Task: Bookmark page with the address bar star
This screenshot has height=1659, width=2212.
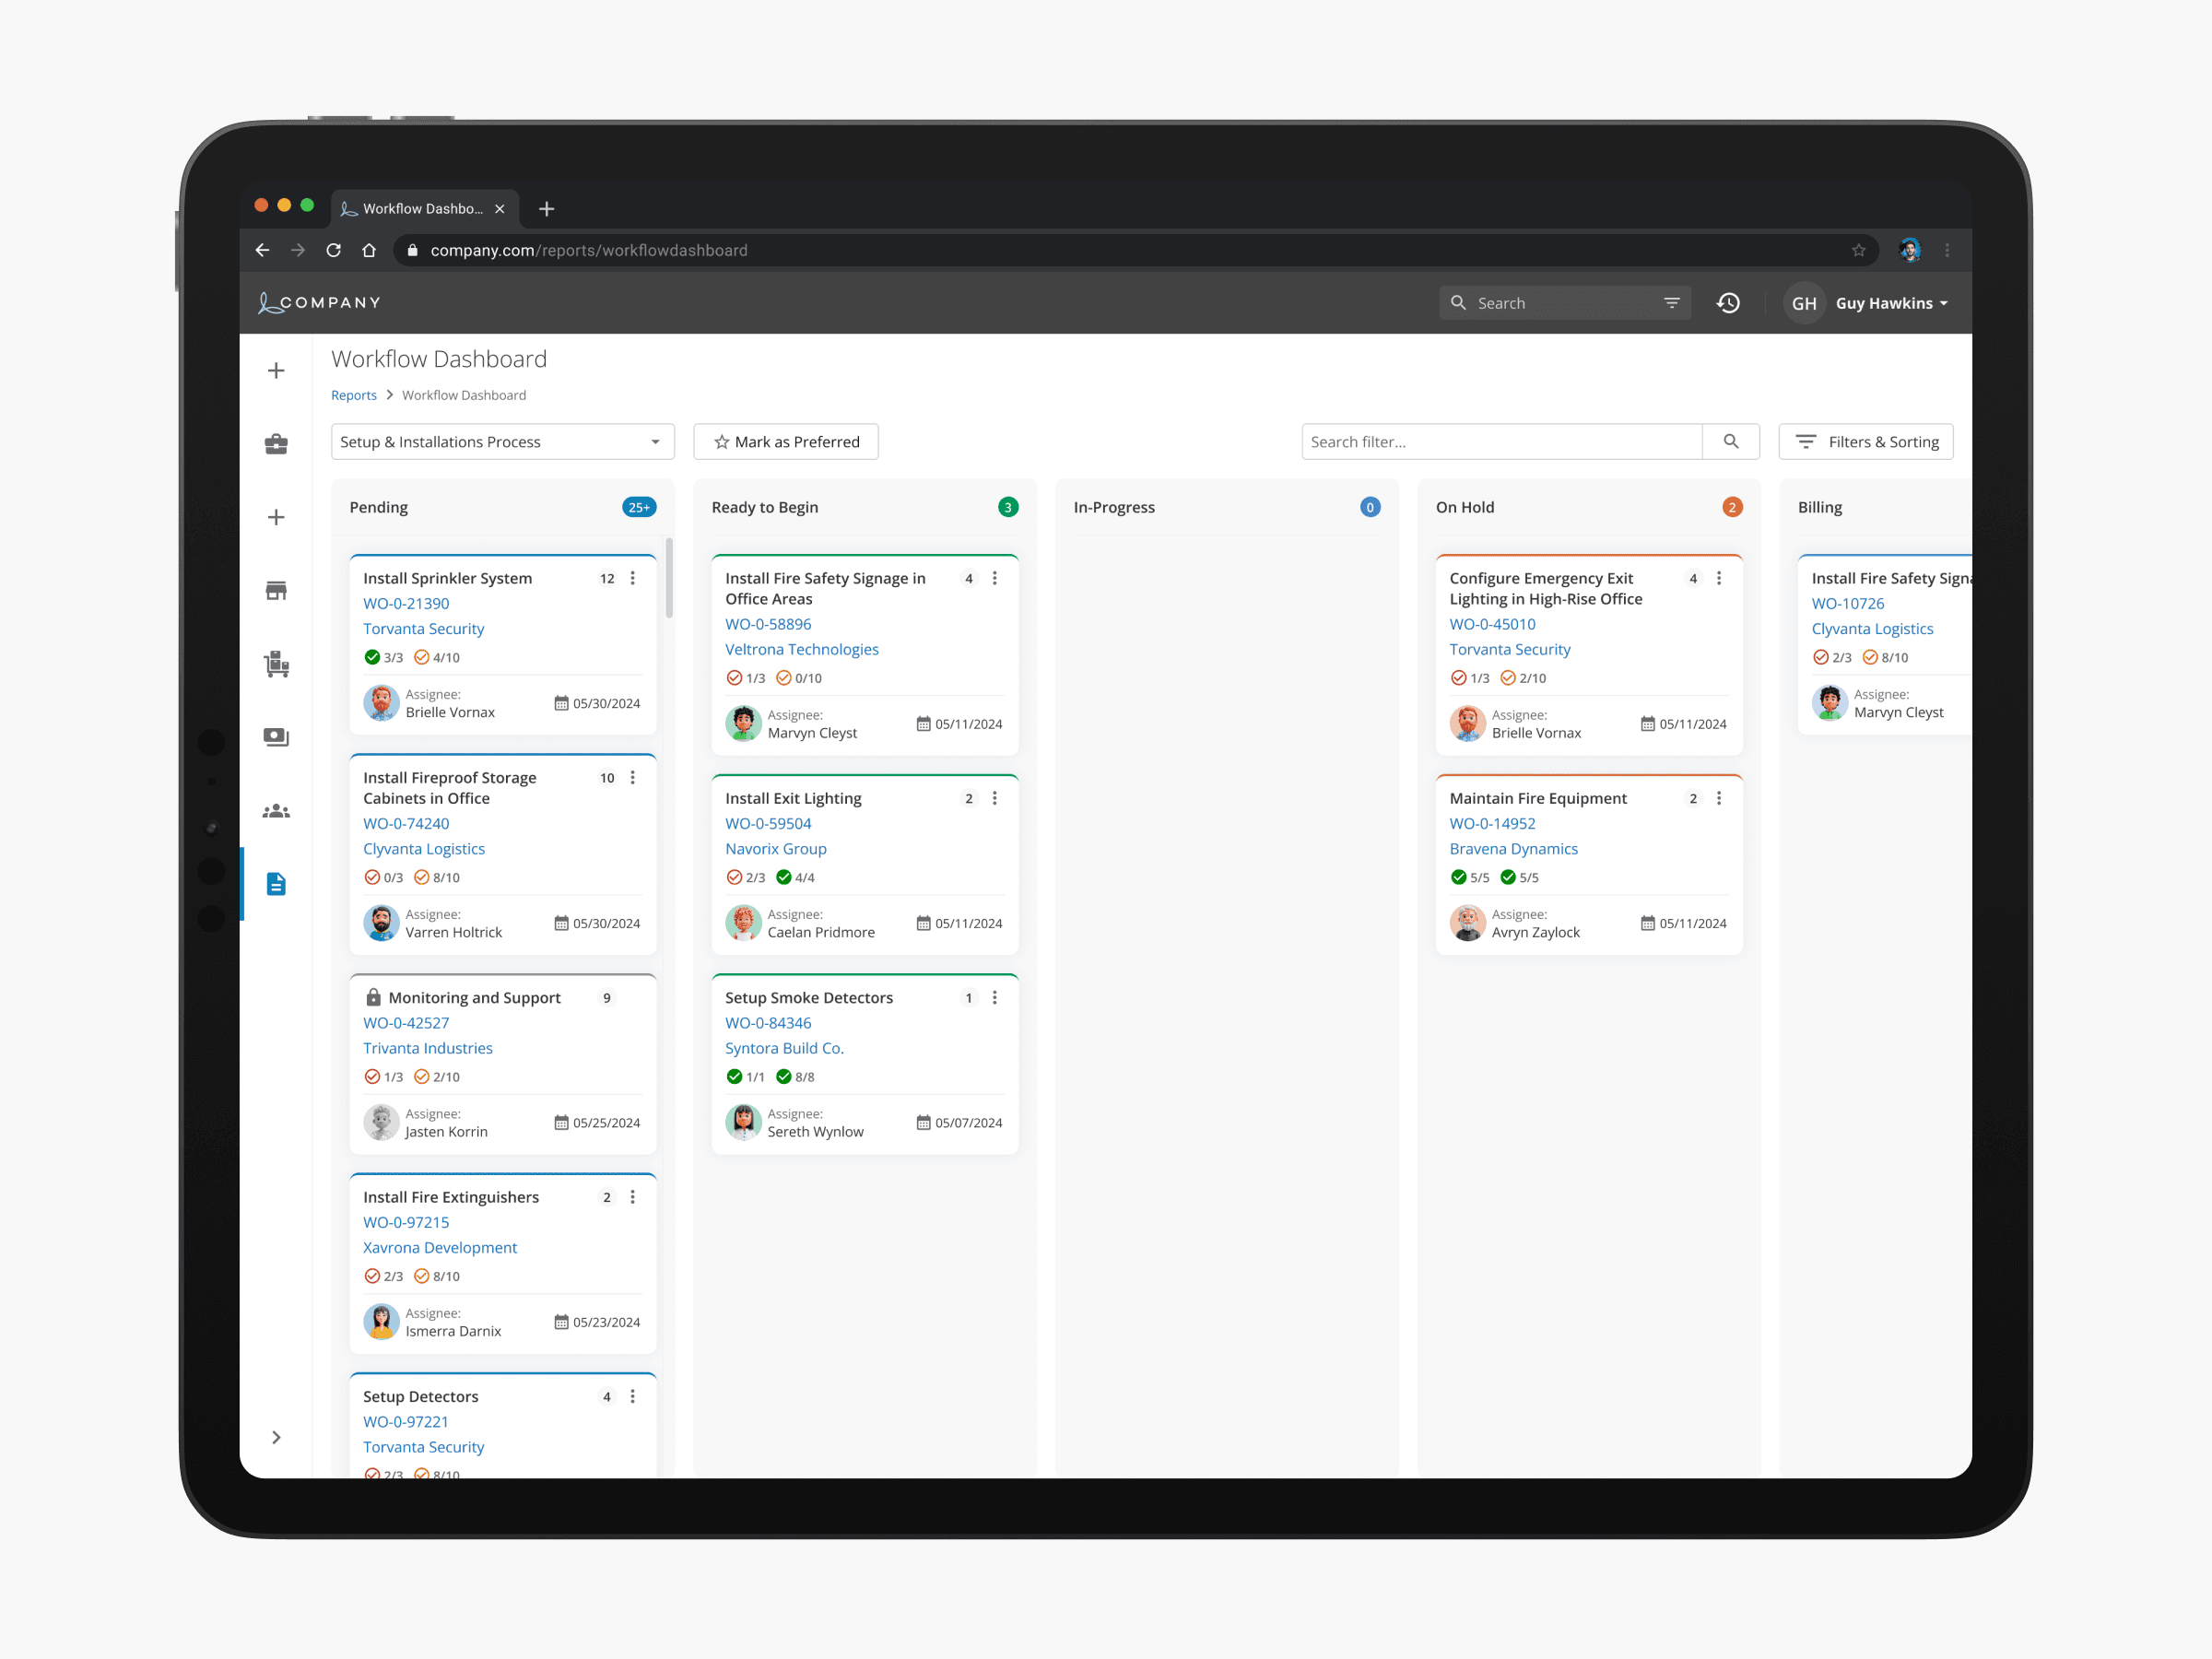Action: [1858, 250]
